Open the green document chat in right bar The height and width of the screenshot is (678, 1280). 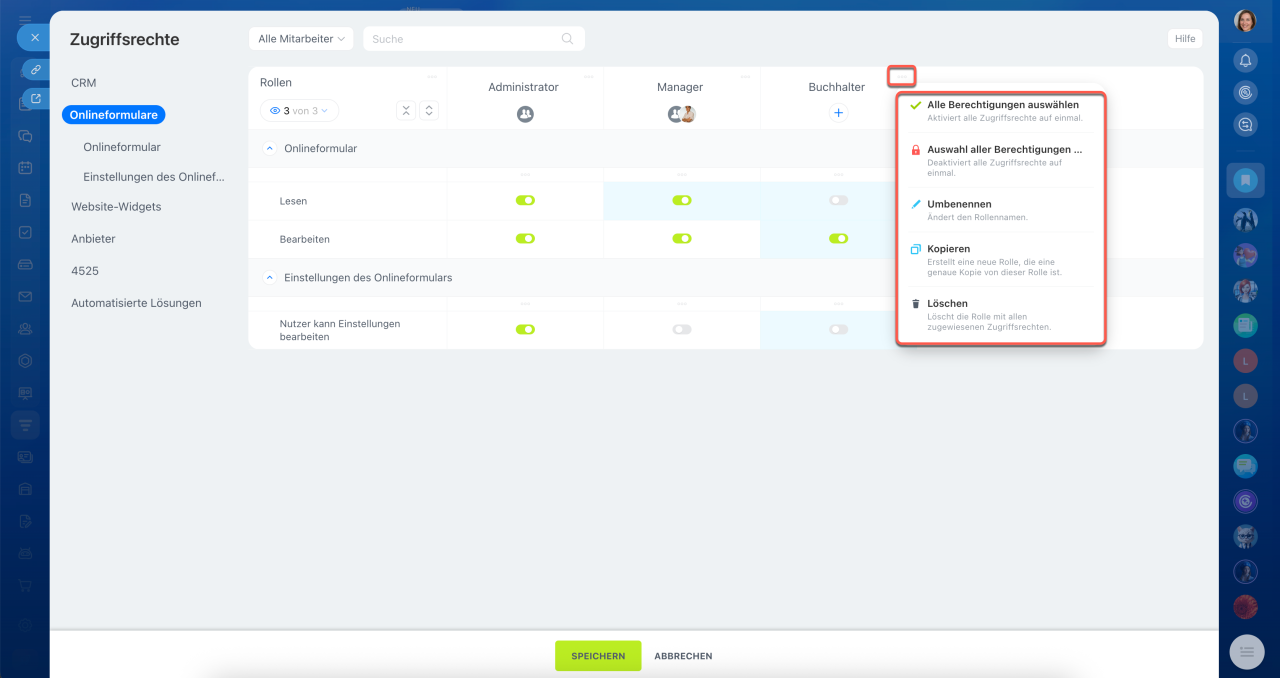(x=1245, y=325)
